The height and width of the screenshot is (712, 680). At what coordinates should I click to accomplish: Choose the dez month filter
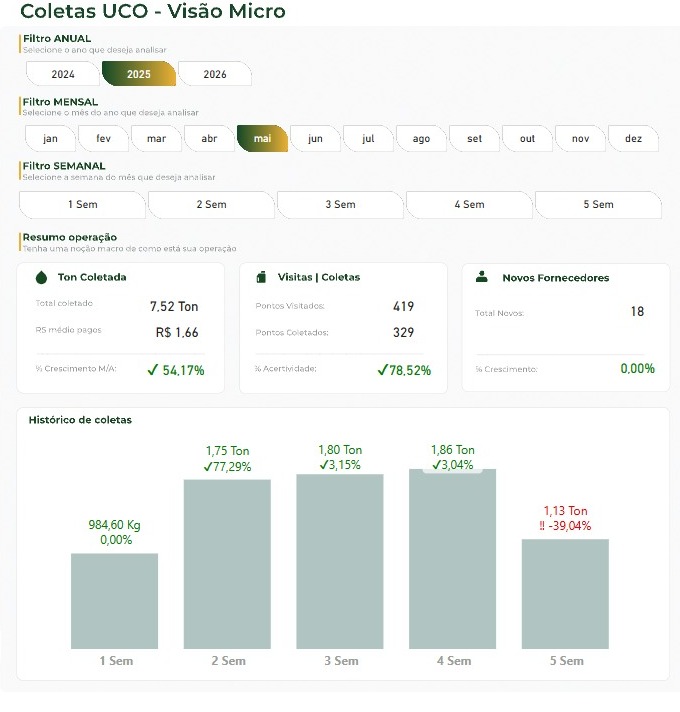tap(633, 138)
